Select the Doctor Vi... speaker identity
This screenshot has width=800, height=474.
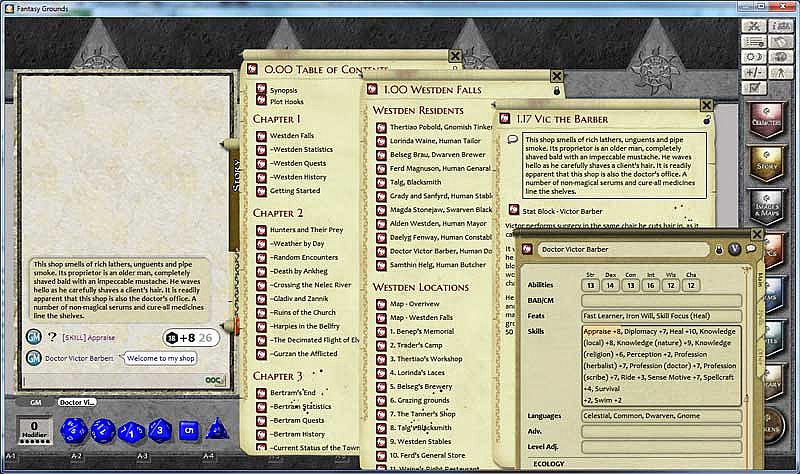[77, 402]
